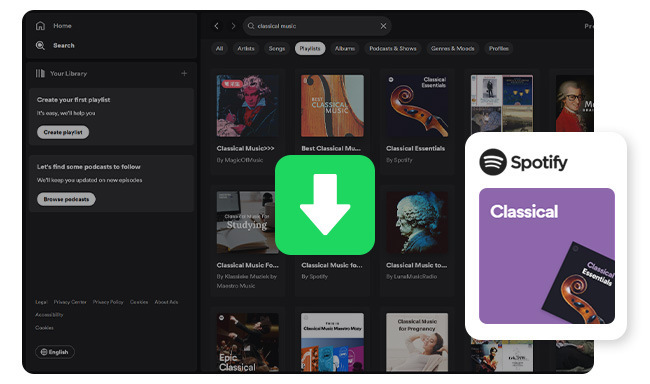Go forward with the right arrow
650x384 pixels.
pos(233,26)
